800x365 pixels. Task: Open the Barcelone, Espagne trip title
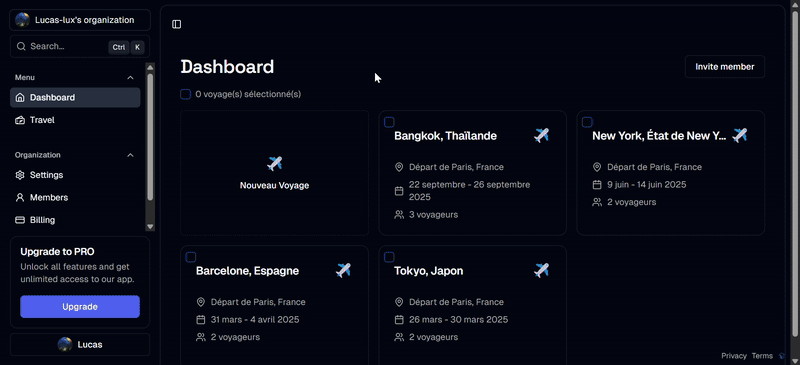tap(247, 271)
